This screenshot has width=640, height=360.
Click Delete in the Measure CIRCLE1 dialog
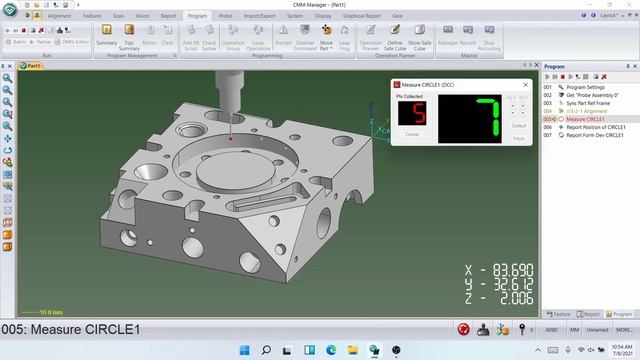(x=412, y=134)
